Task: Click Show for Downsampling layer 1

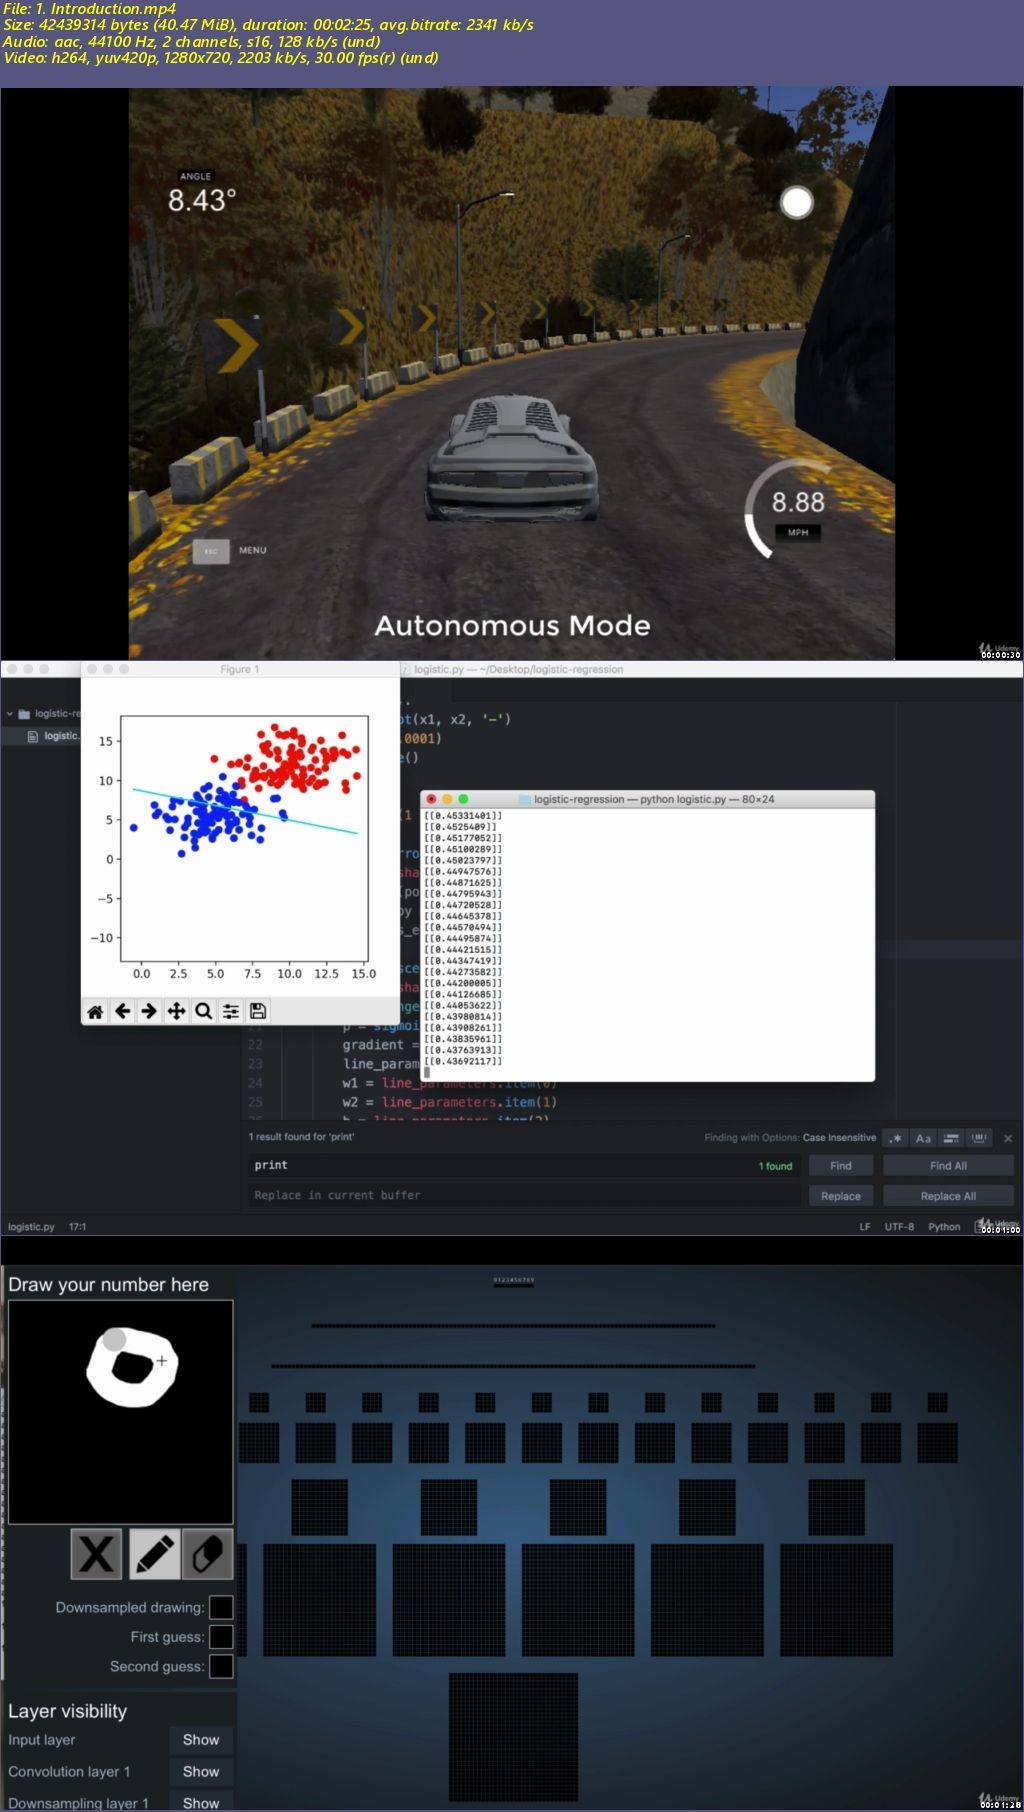Action: click(x=201, y=1802)
